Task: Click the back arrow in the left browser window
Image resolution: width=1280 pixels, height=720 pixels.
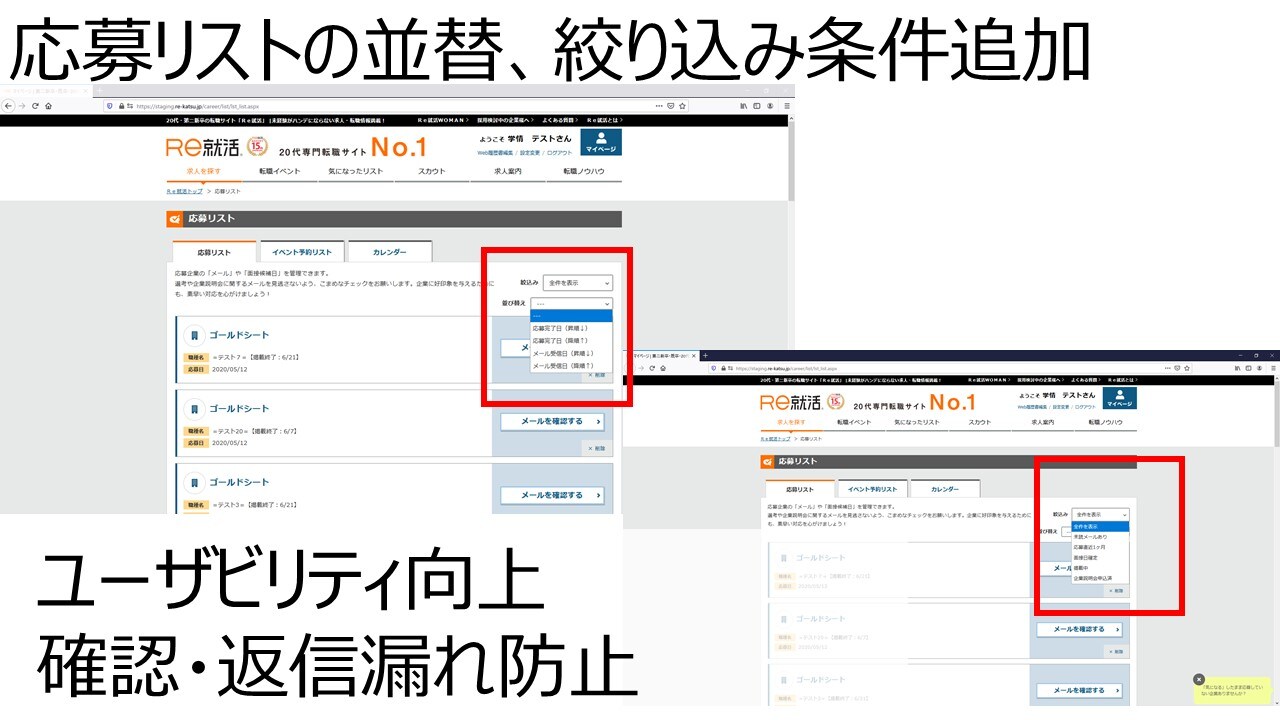Action: (x=9, y=106)
